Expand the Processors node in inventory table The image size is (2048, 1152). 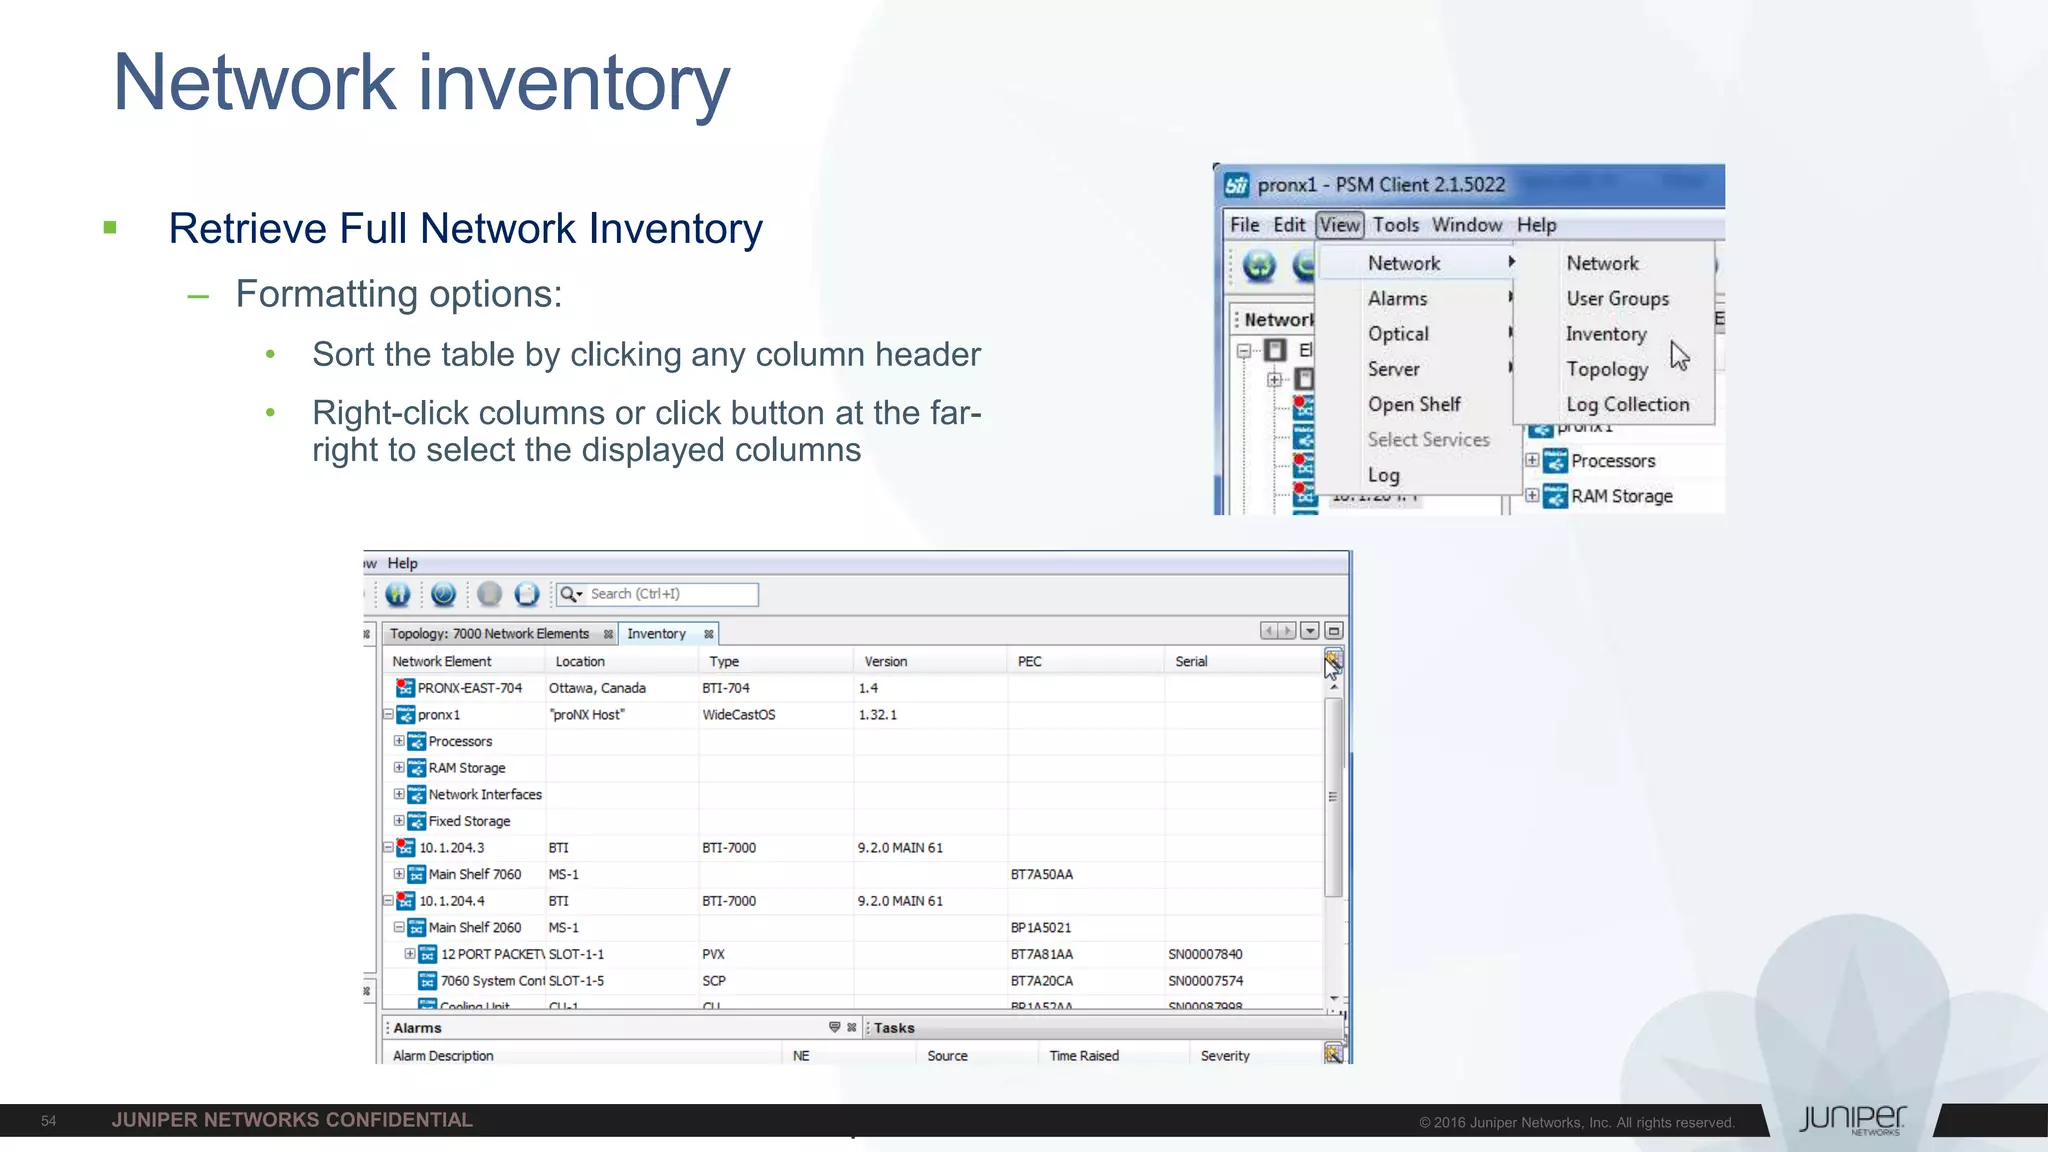399,741
